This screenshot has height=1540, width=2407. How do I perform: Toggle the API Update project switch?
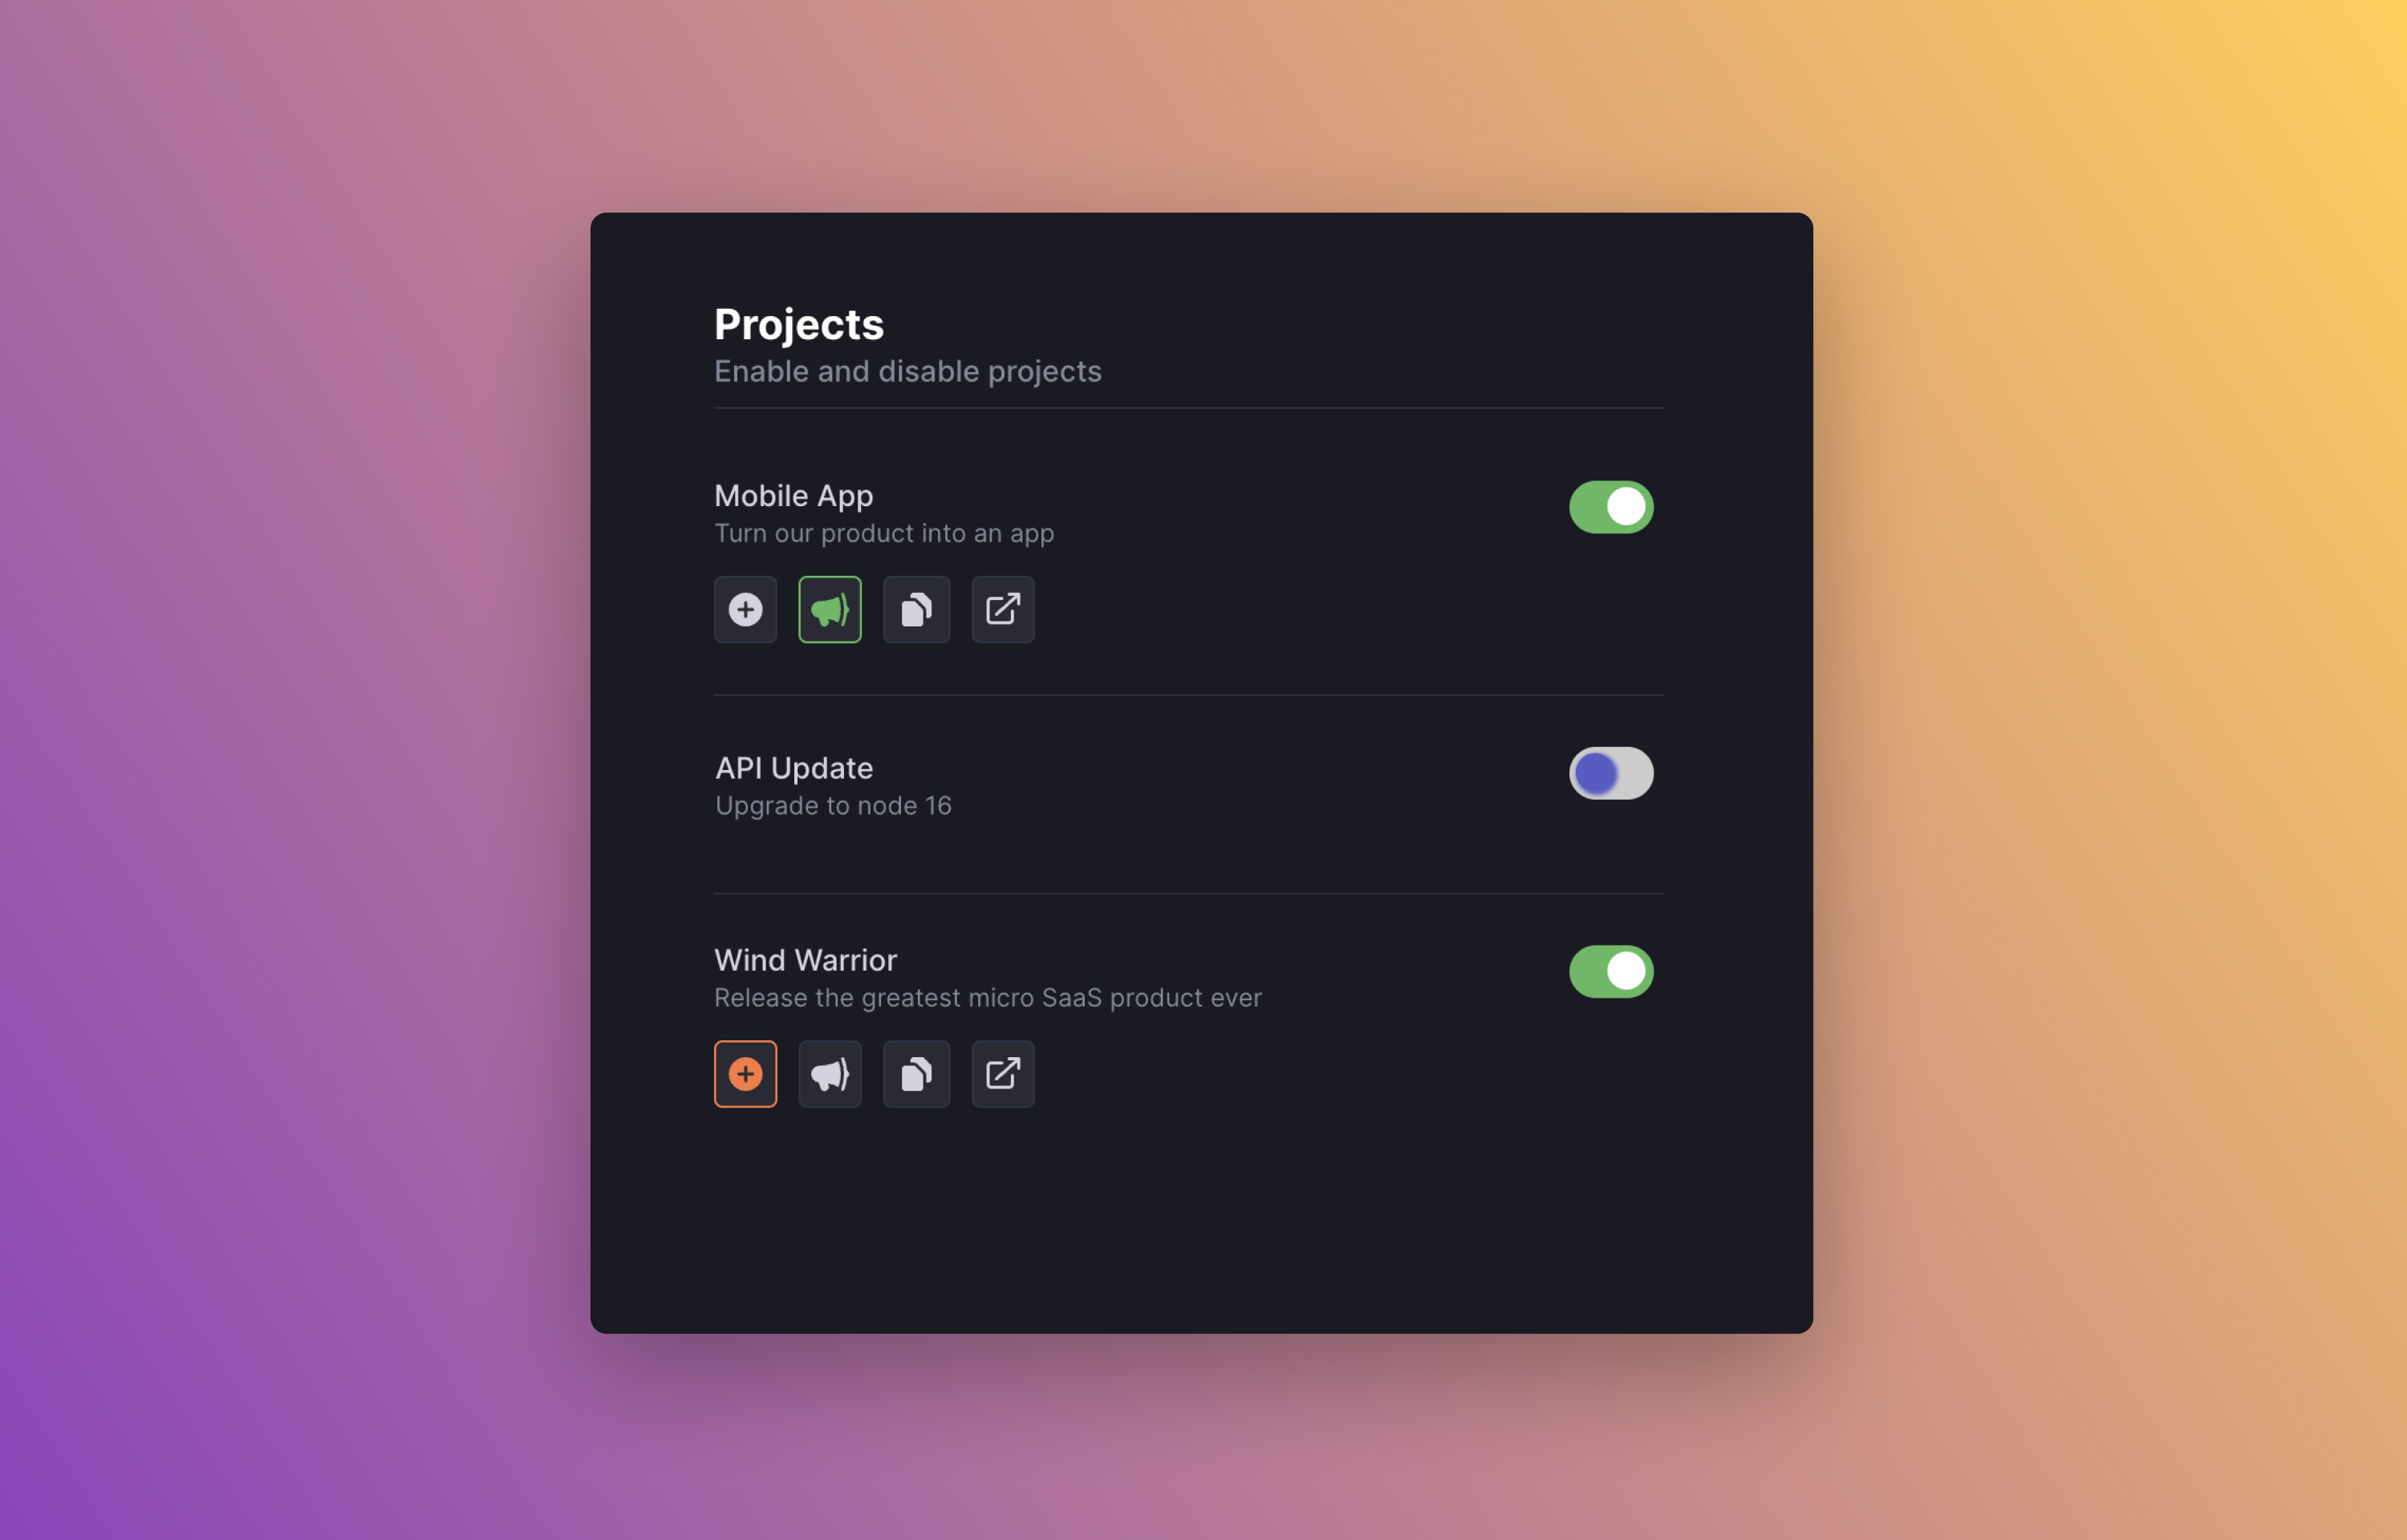1607,772
